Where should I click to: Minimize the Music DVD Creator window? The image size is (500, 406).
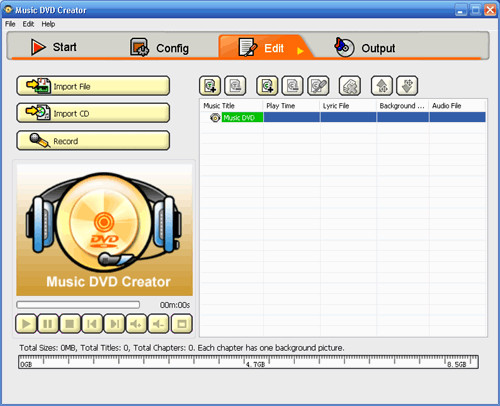point(461,10)
